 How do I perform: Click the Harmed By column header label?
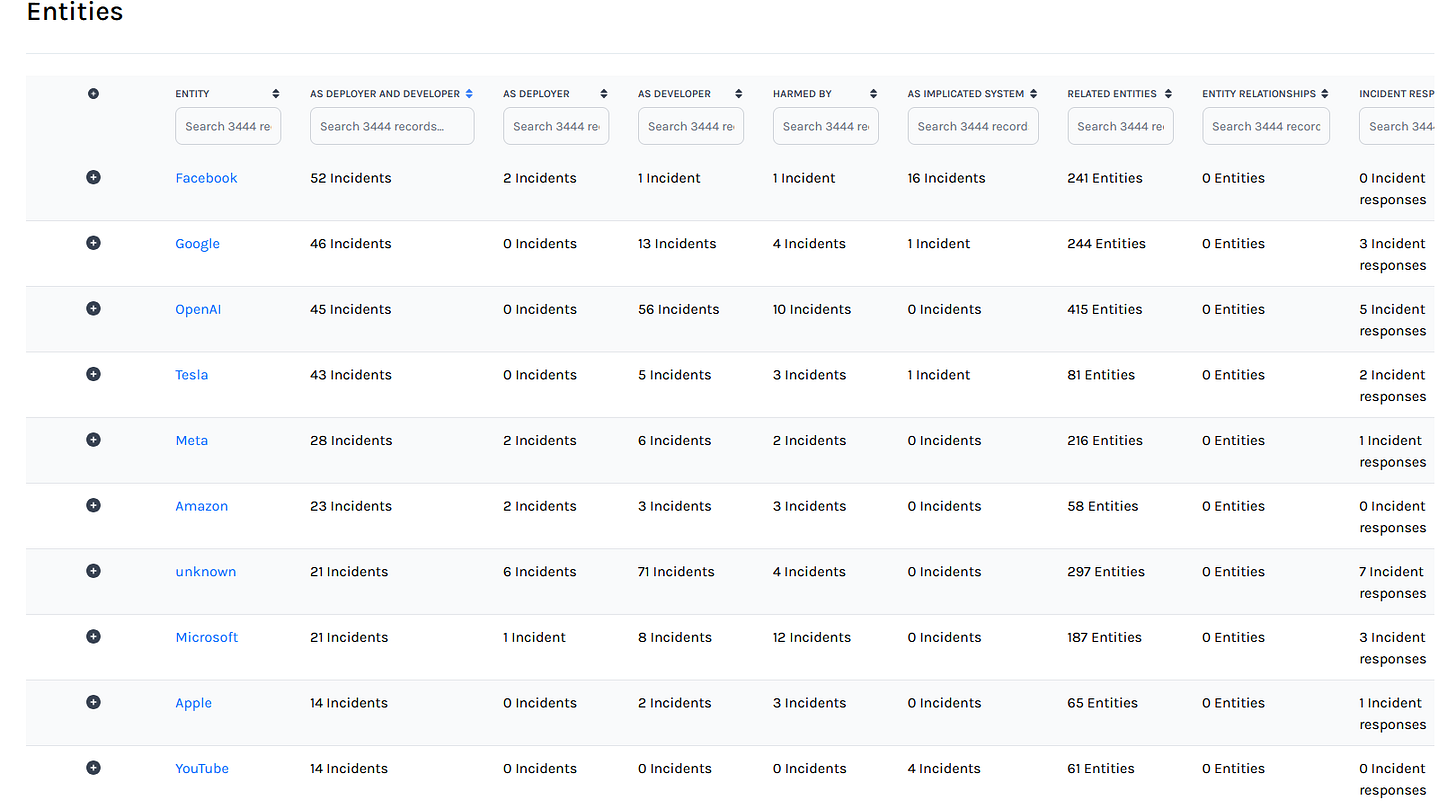click(802, 94)
